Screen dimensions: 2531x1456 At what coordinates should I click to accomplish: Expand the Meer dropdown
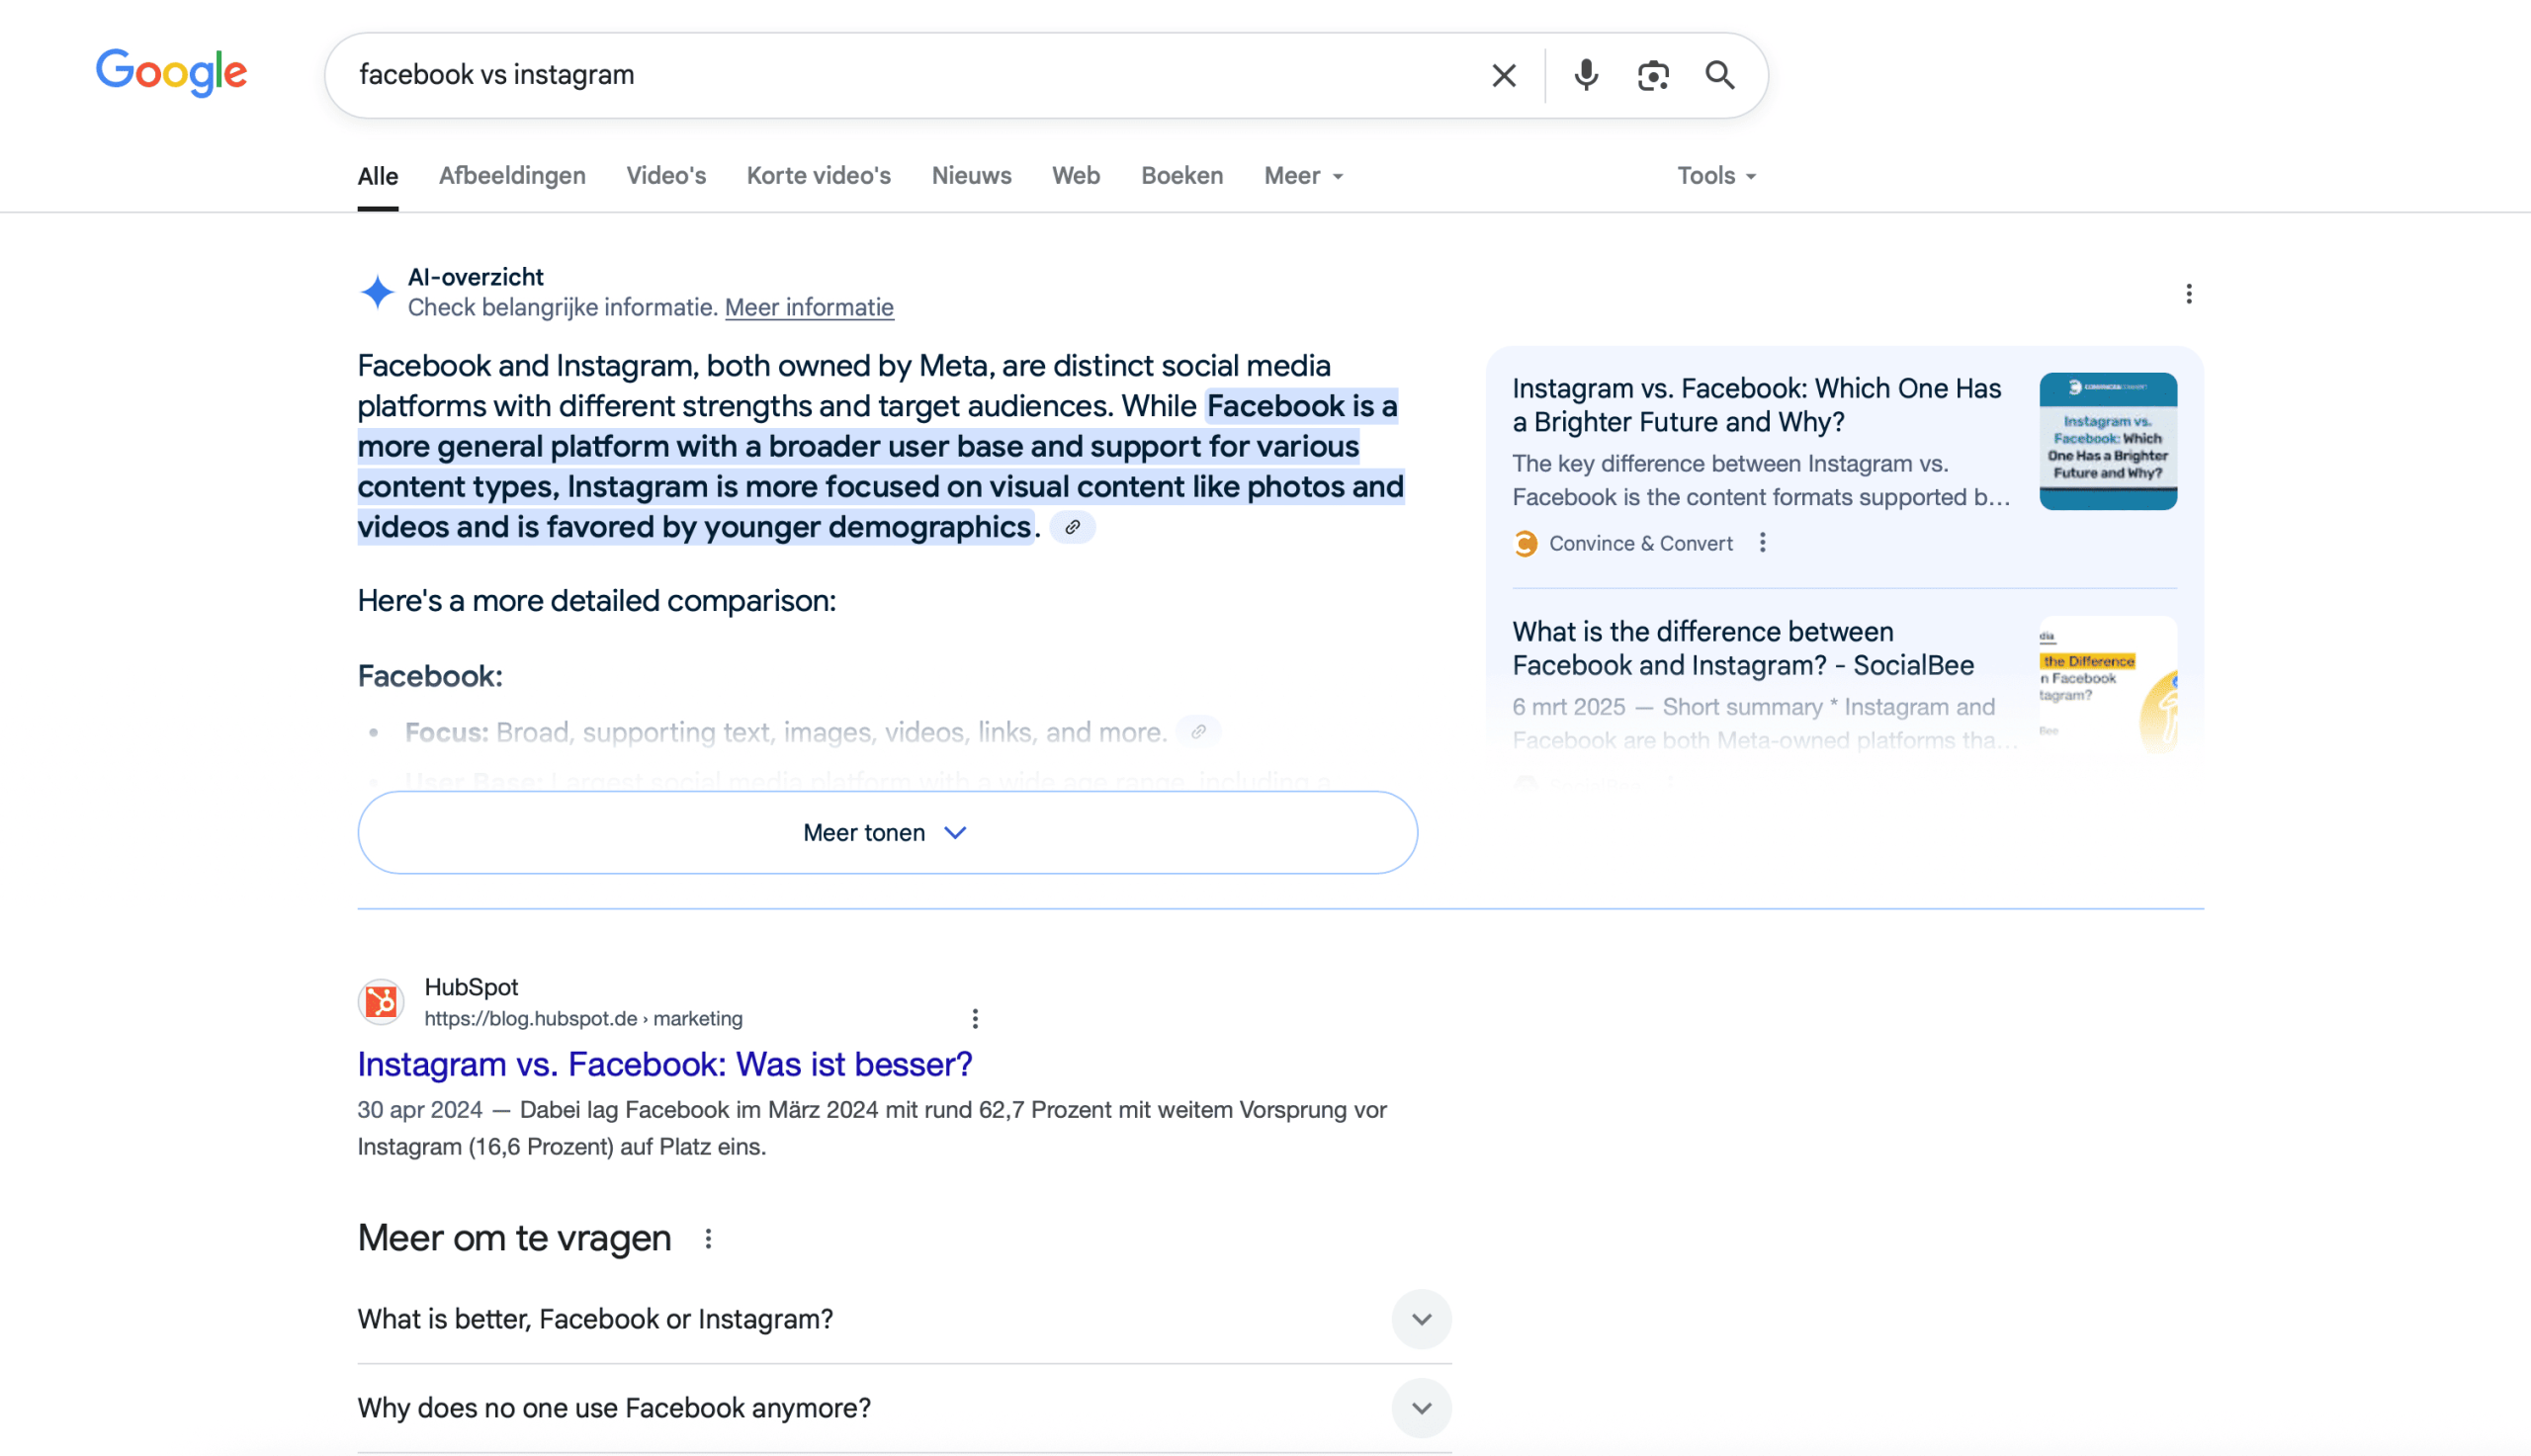coord(1303,176)
